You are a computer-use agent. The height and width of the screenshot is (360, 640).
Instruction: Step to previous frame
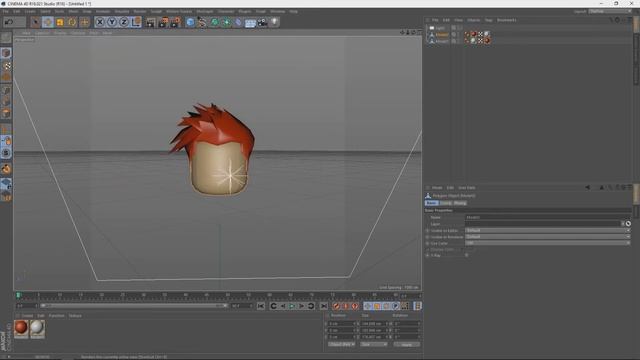point(283,306)
